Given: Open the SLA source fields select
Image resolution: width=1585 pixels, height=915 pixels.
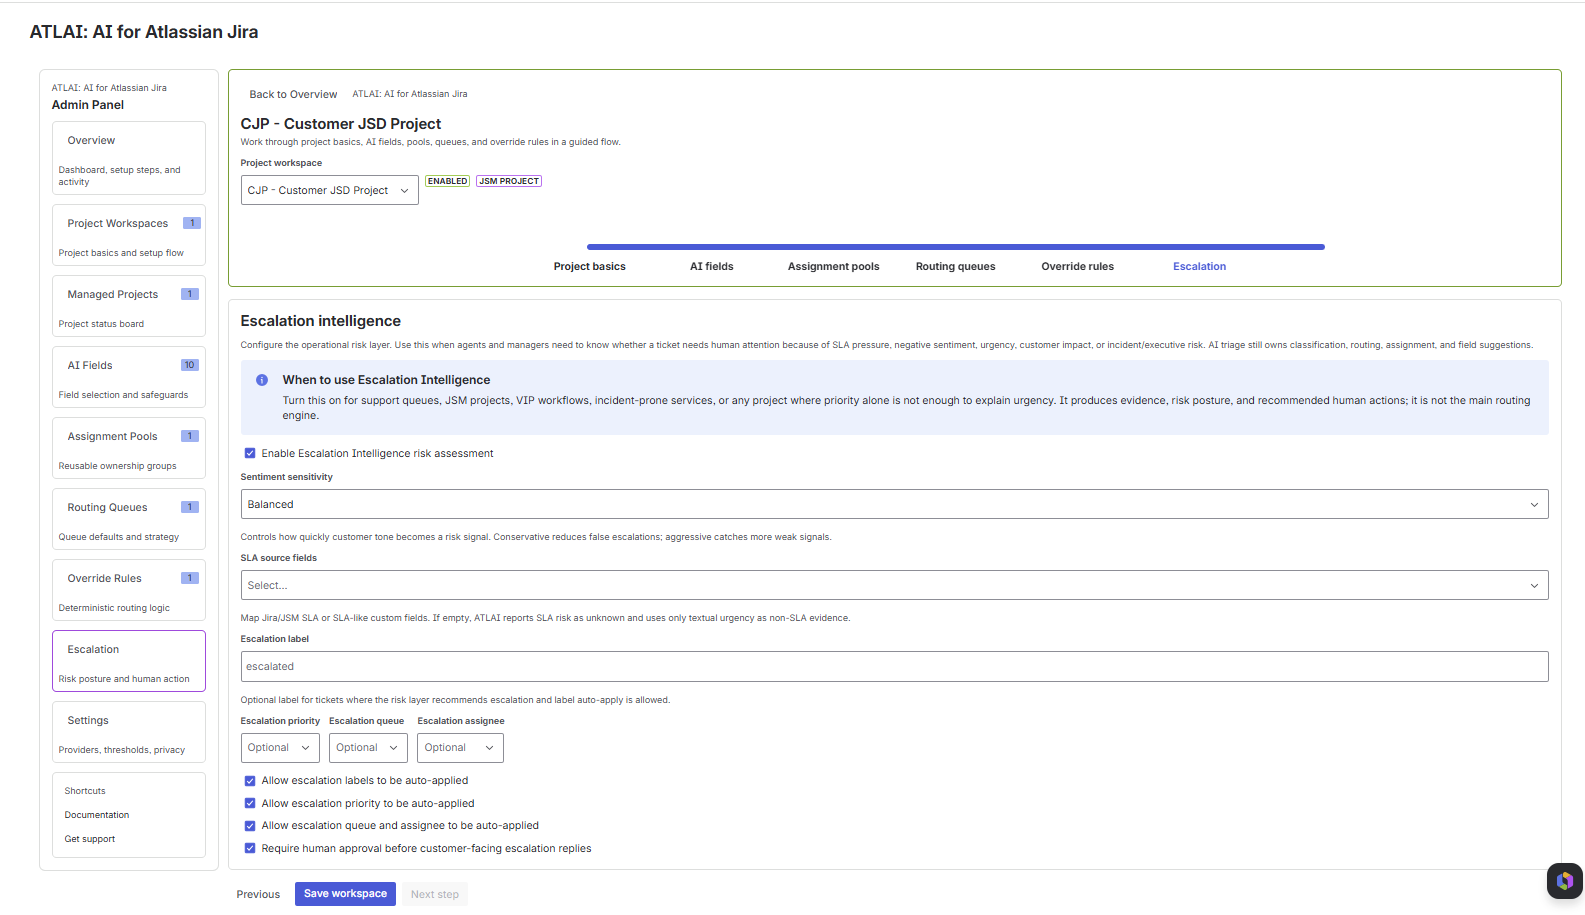Looking at the screenshot, I should pyautogui.click(x=894, y=585).
